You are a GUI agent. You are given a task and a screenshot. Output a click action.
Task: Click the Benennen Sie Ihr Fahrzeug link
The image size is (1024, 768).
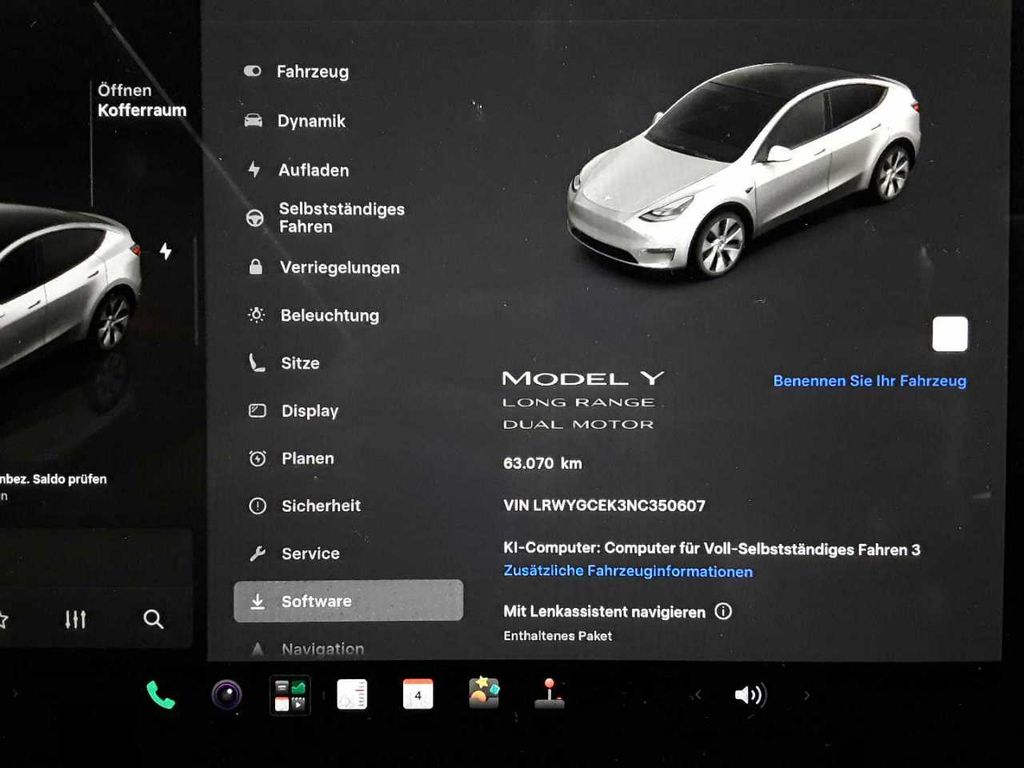(870, 381)
